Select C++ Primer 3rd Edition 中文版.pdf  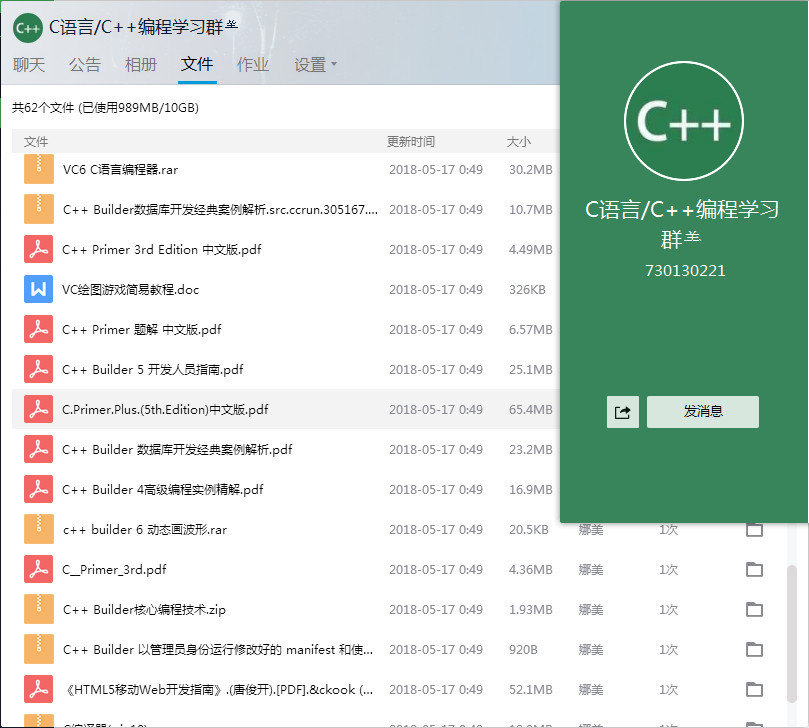(162, 250)
